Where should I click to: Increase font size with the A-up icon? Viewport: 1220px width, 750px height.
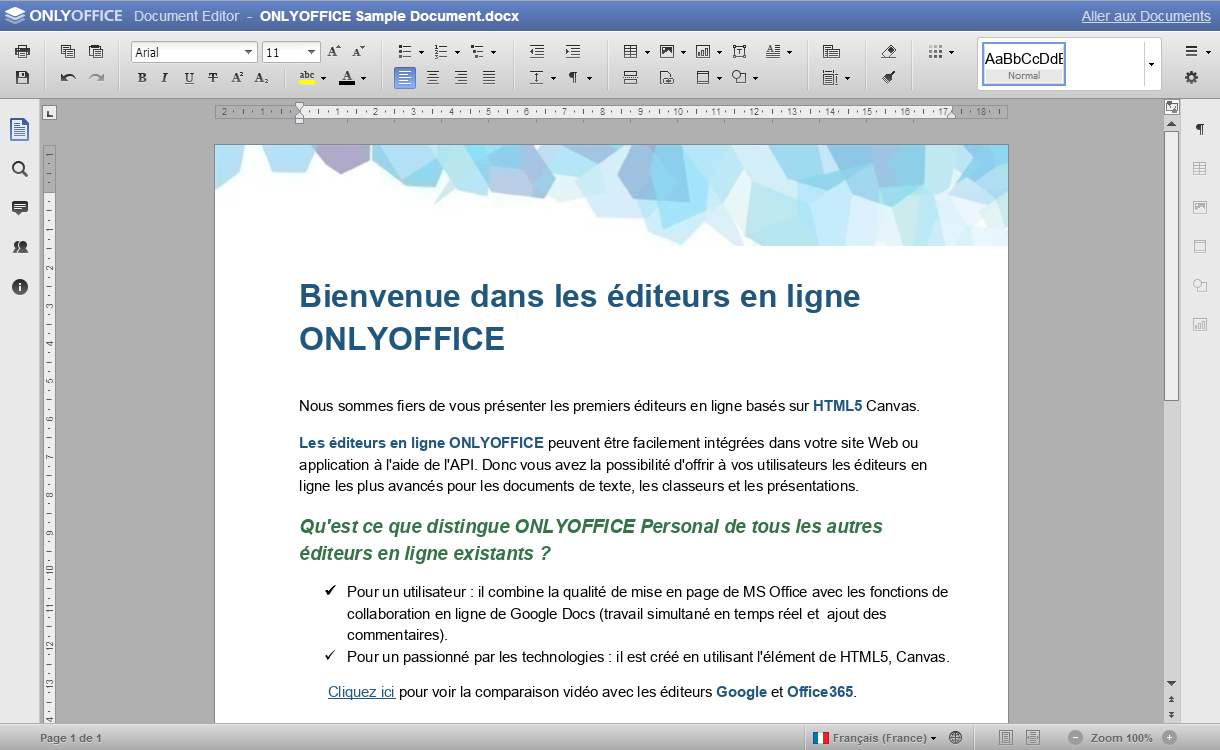point(334,52)
